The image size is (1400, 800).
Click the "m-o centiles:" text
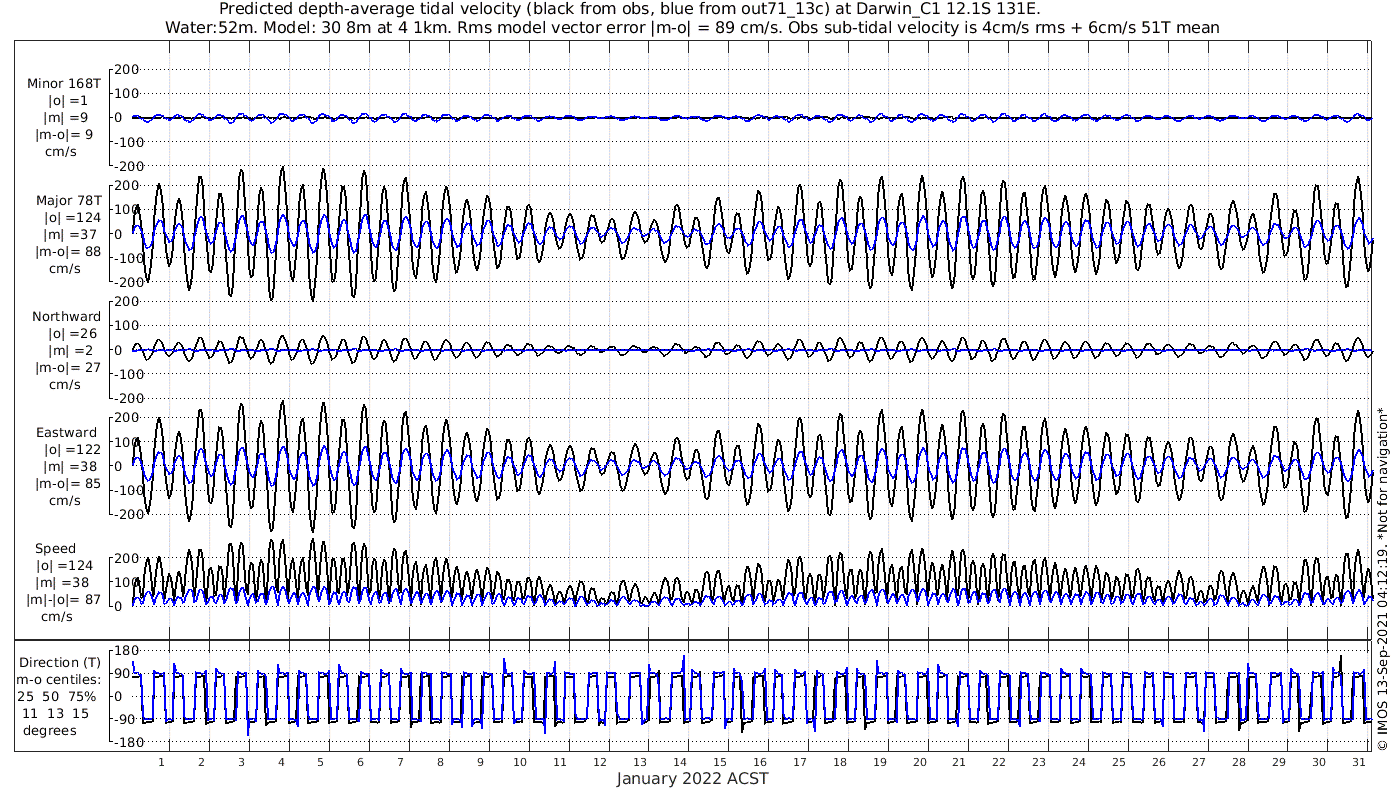[61, 680]
